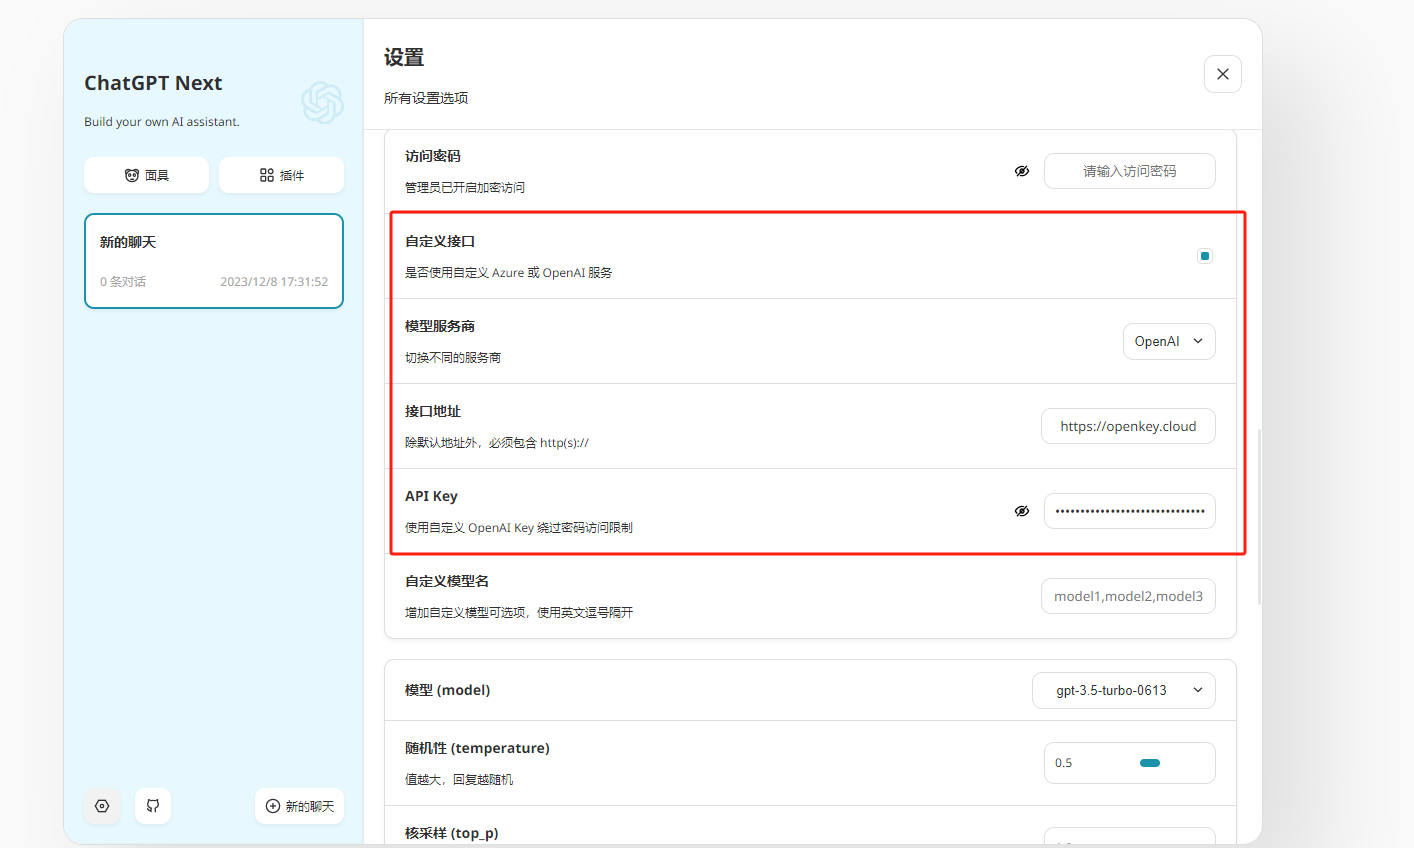Click the 0 条对话 count text
This screenshot has width=1414, height=848.
123,282
